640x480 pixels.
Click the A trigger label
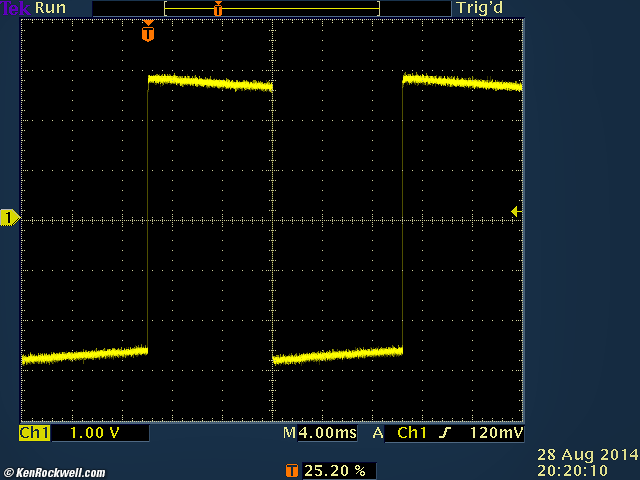[378, 433]
